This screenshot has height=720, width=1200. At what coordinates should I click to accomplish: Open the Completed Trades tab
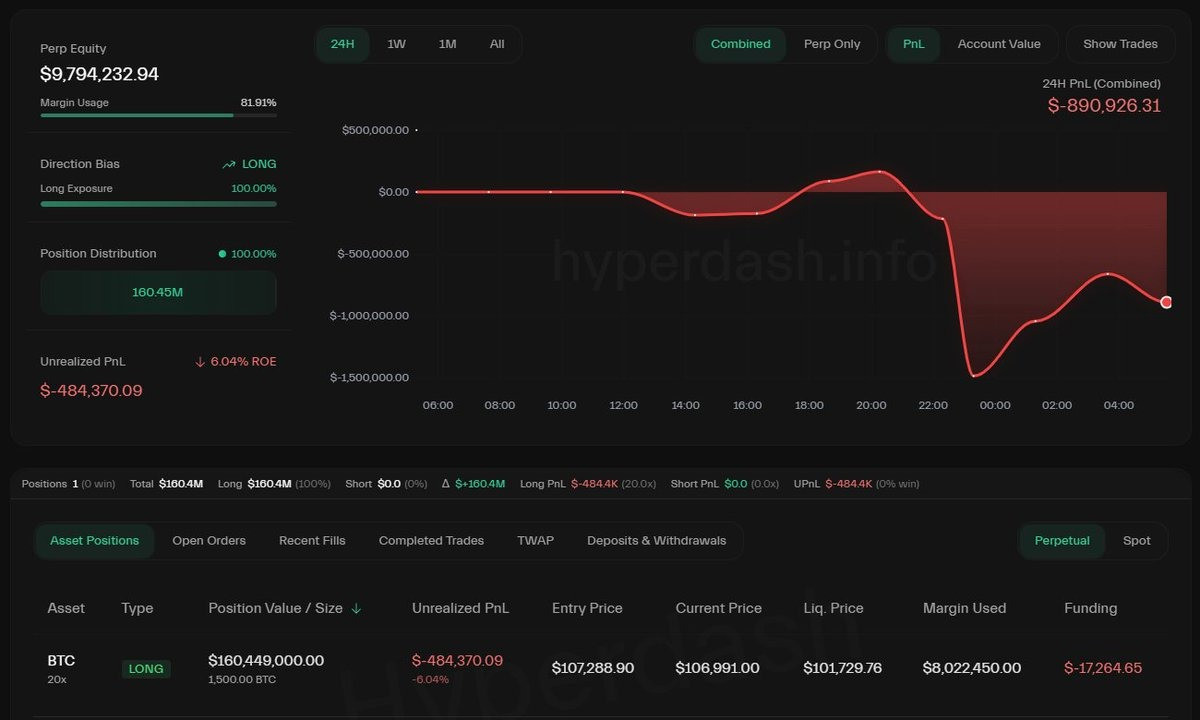pos(431,540)
